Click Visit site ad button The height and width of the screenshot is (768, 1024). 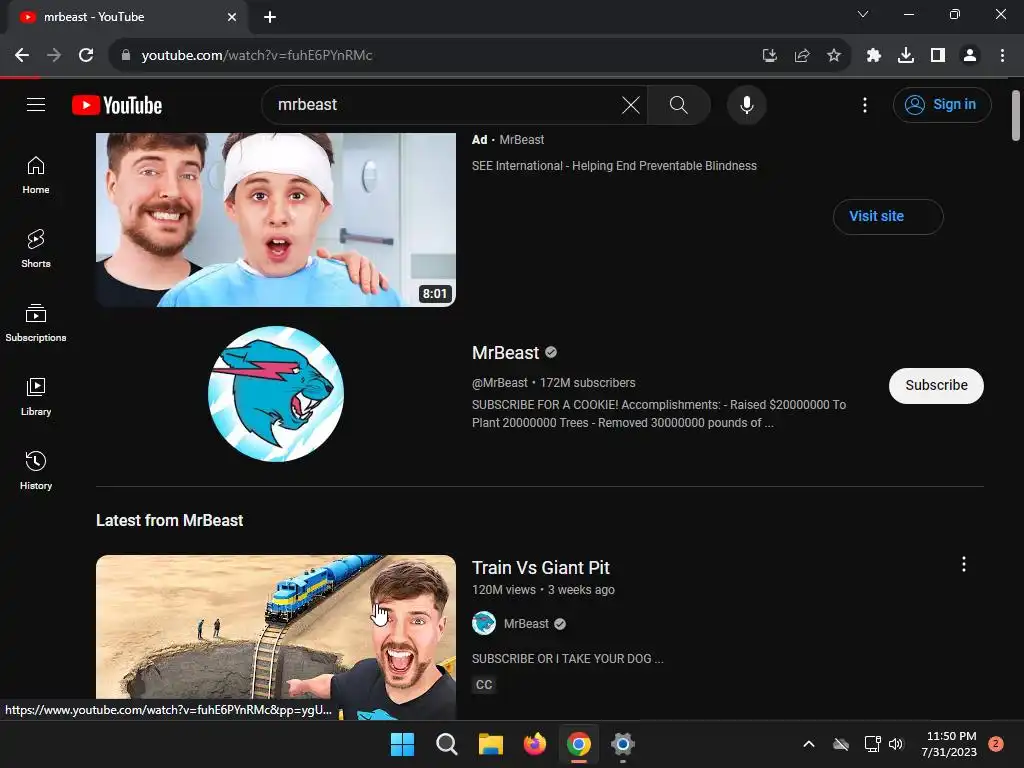tap(888, 216)
